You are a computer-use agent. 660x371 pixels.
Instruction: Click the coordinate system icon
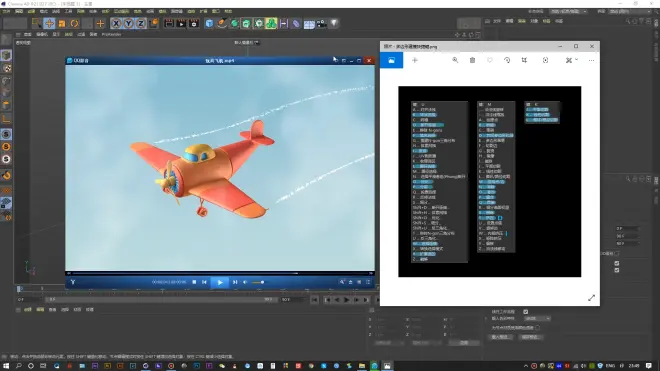click(154, 23)
